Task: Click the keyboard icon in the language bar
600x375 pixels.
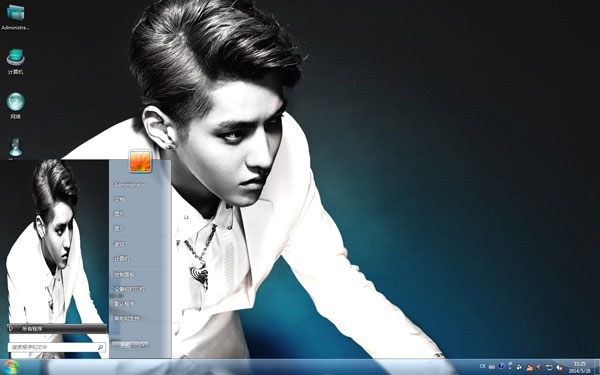Action: 492,367
